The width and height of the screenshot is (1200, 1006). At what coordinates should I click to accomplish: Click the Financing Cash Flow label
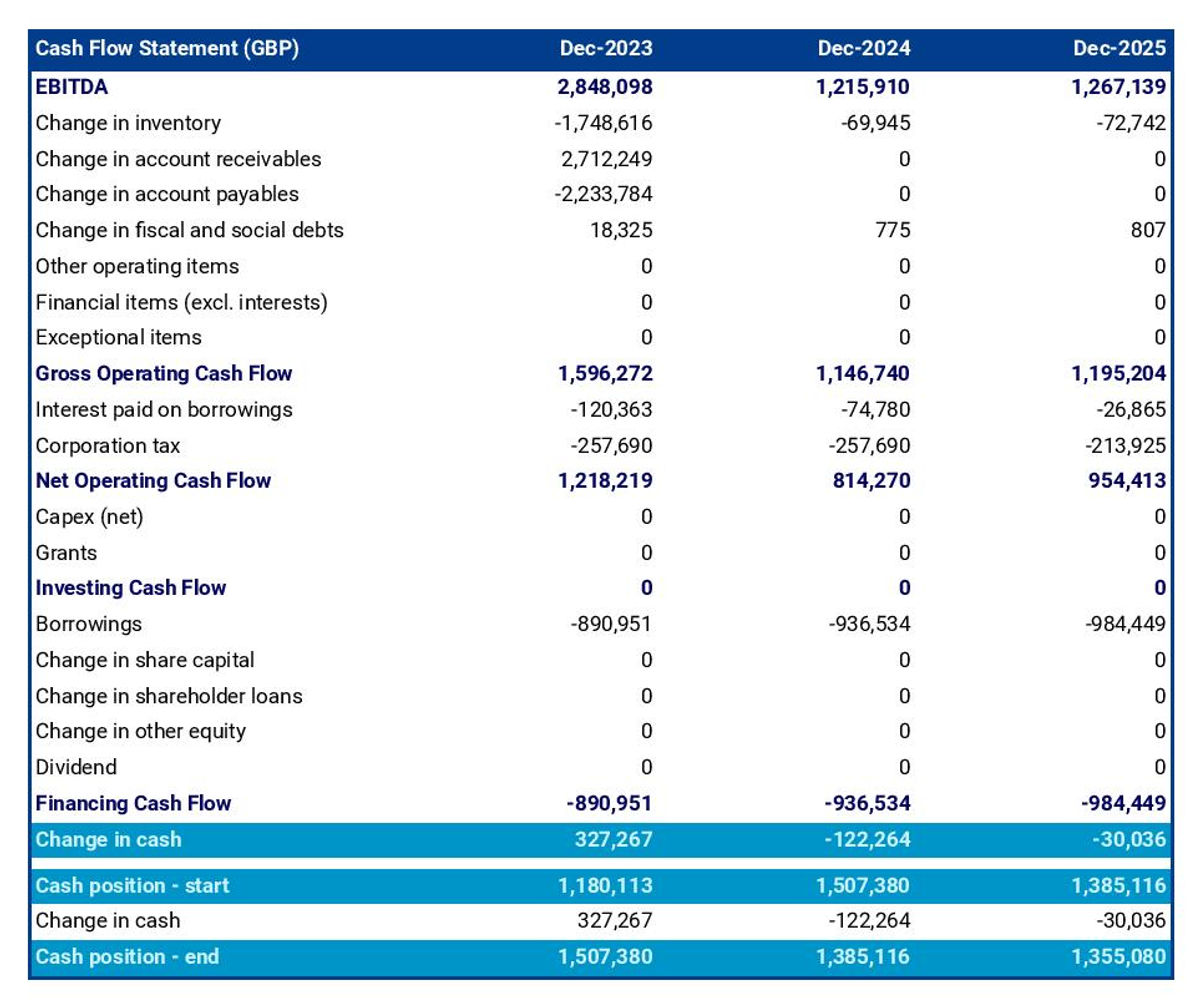coord(133,803)
